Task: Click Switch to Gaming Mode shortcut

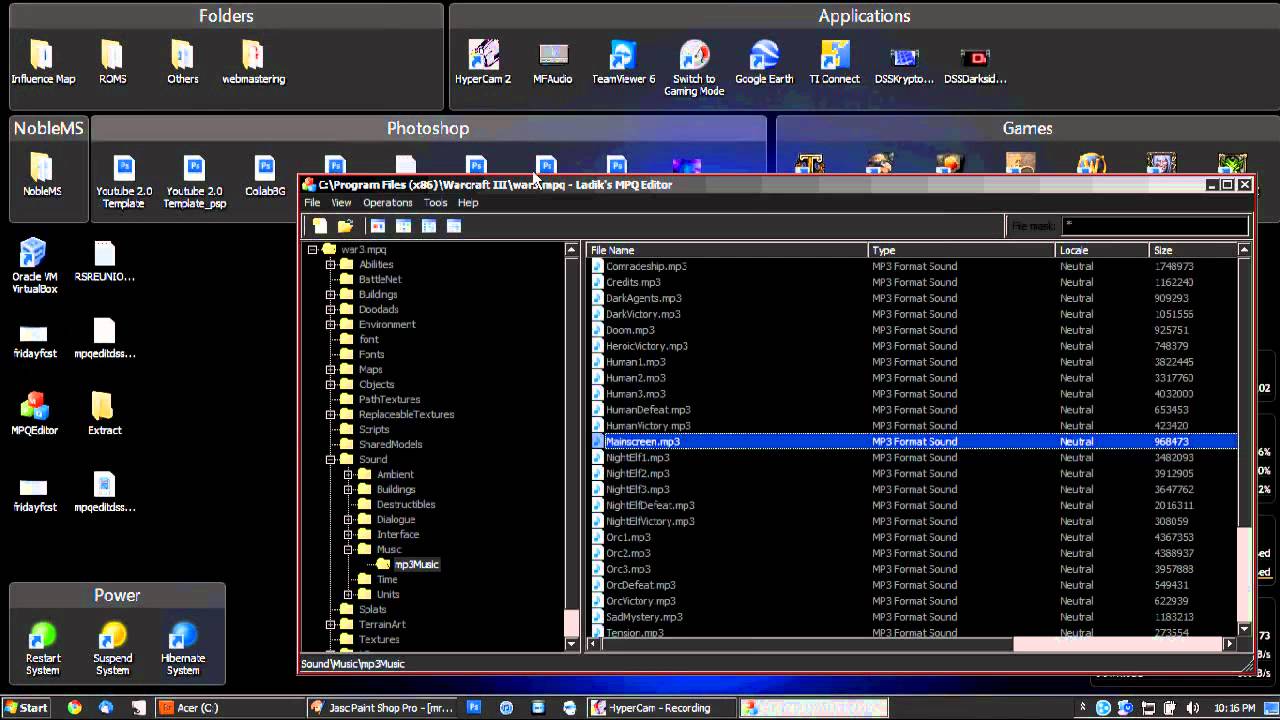Action: (x=694, y=68)
